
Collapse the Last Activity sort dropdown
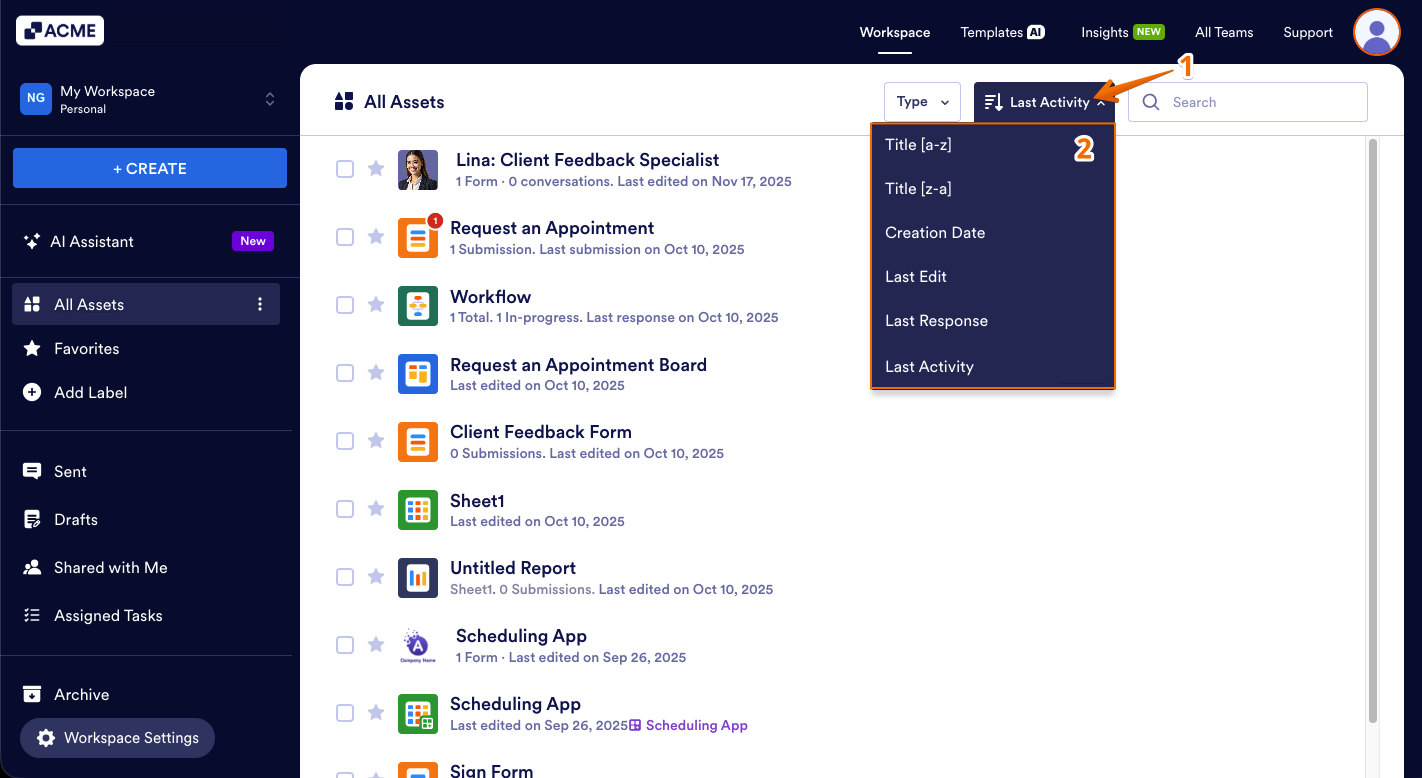click(1044, 101)
